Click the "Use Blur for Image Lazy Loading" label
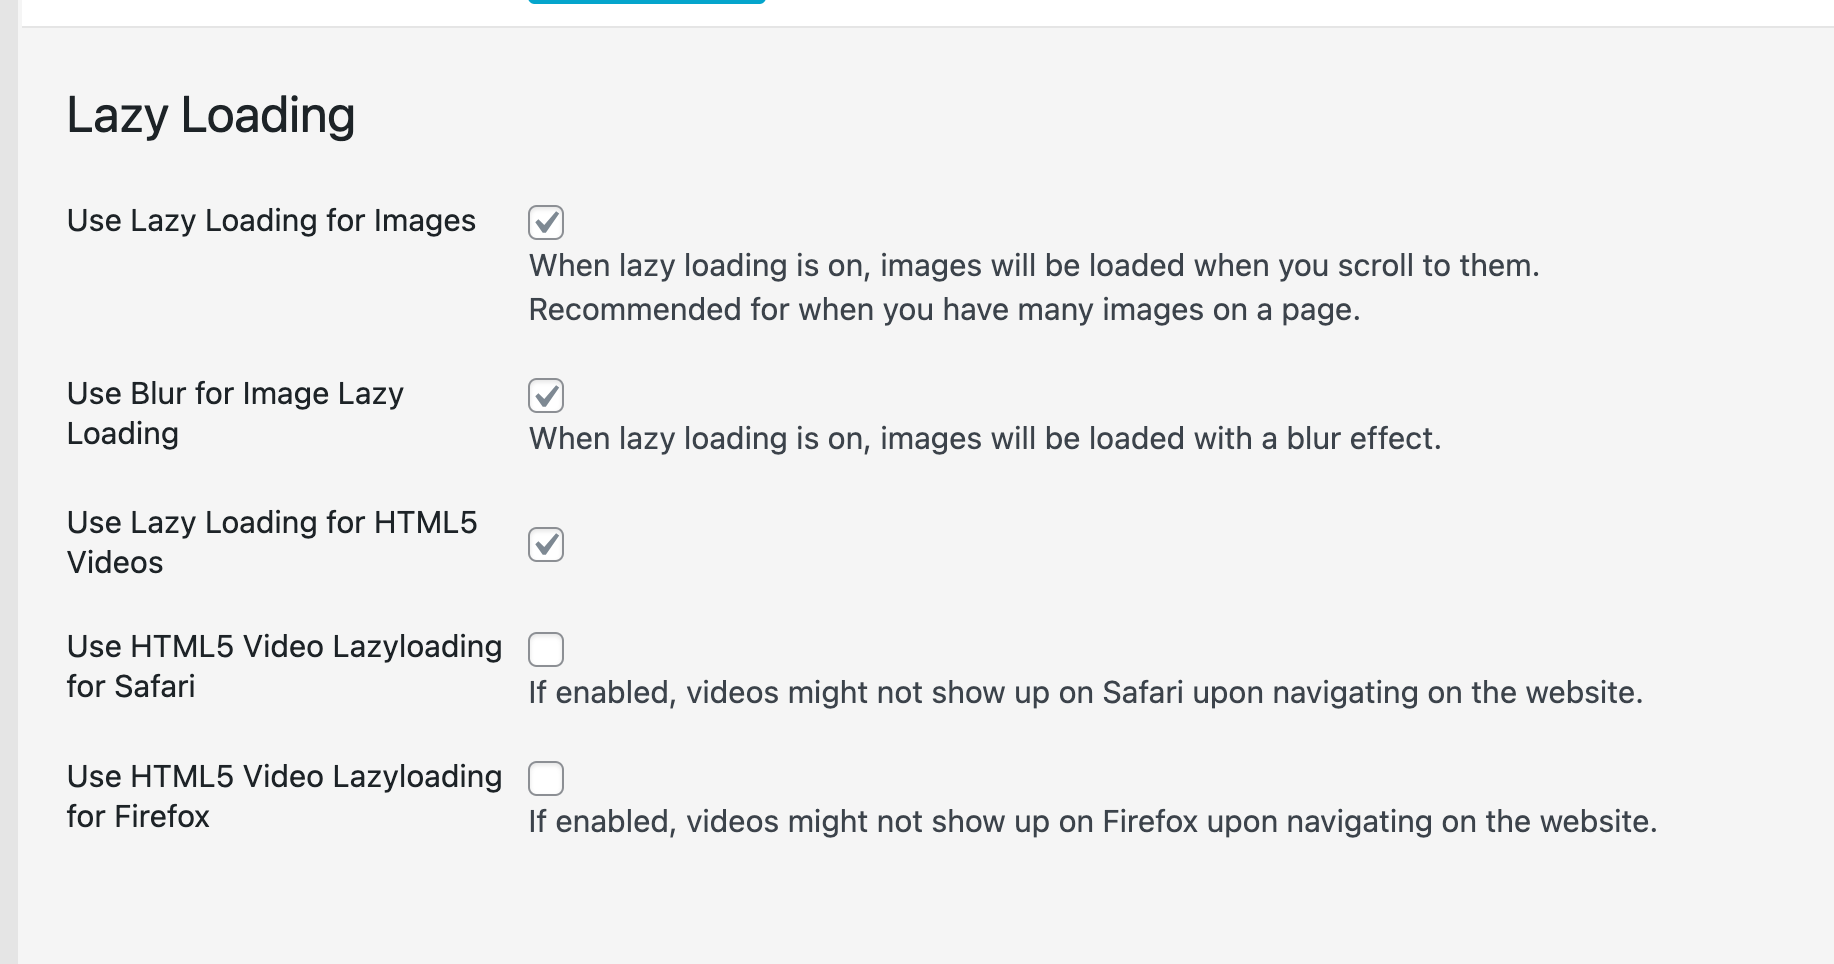 pyautogui.click(x=235, y=413)
